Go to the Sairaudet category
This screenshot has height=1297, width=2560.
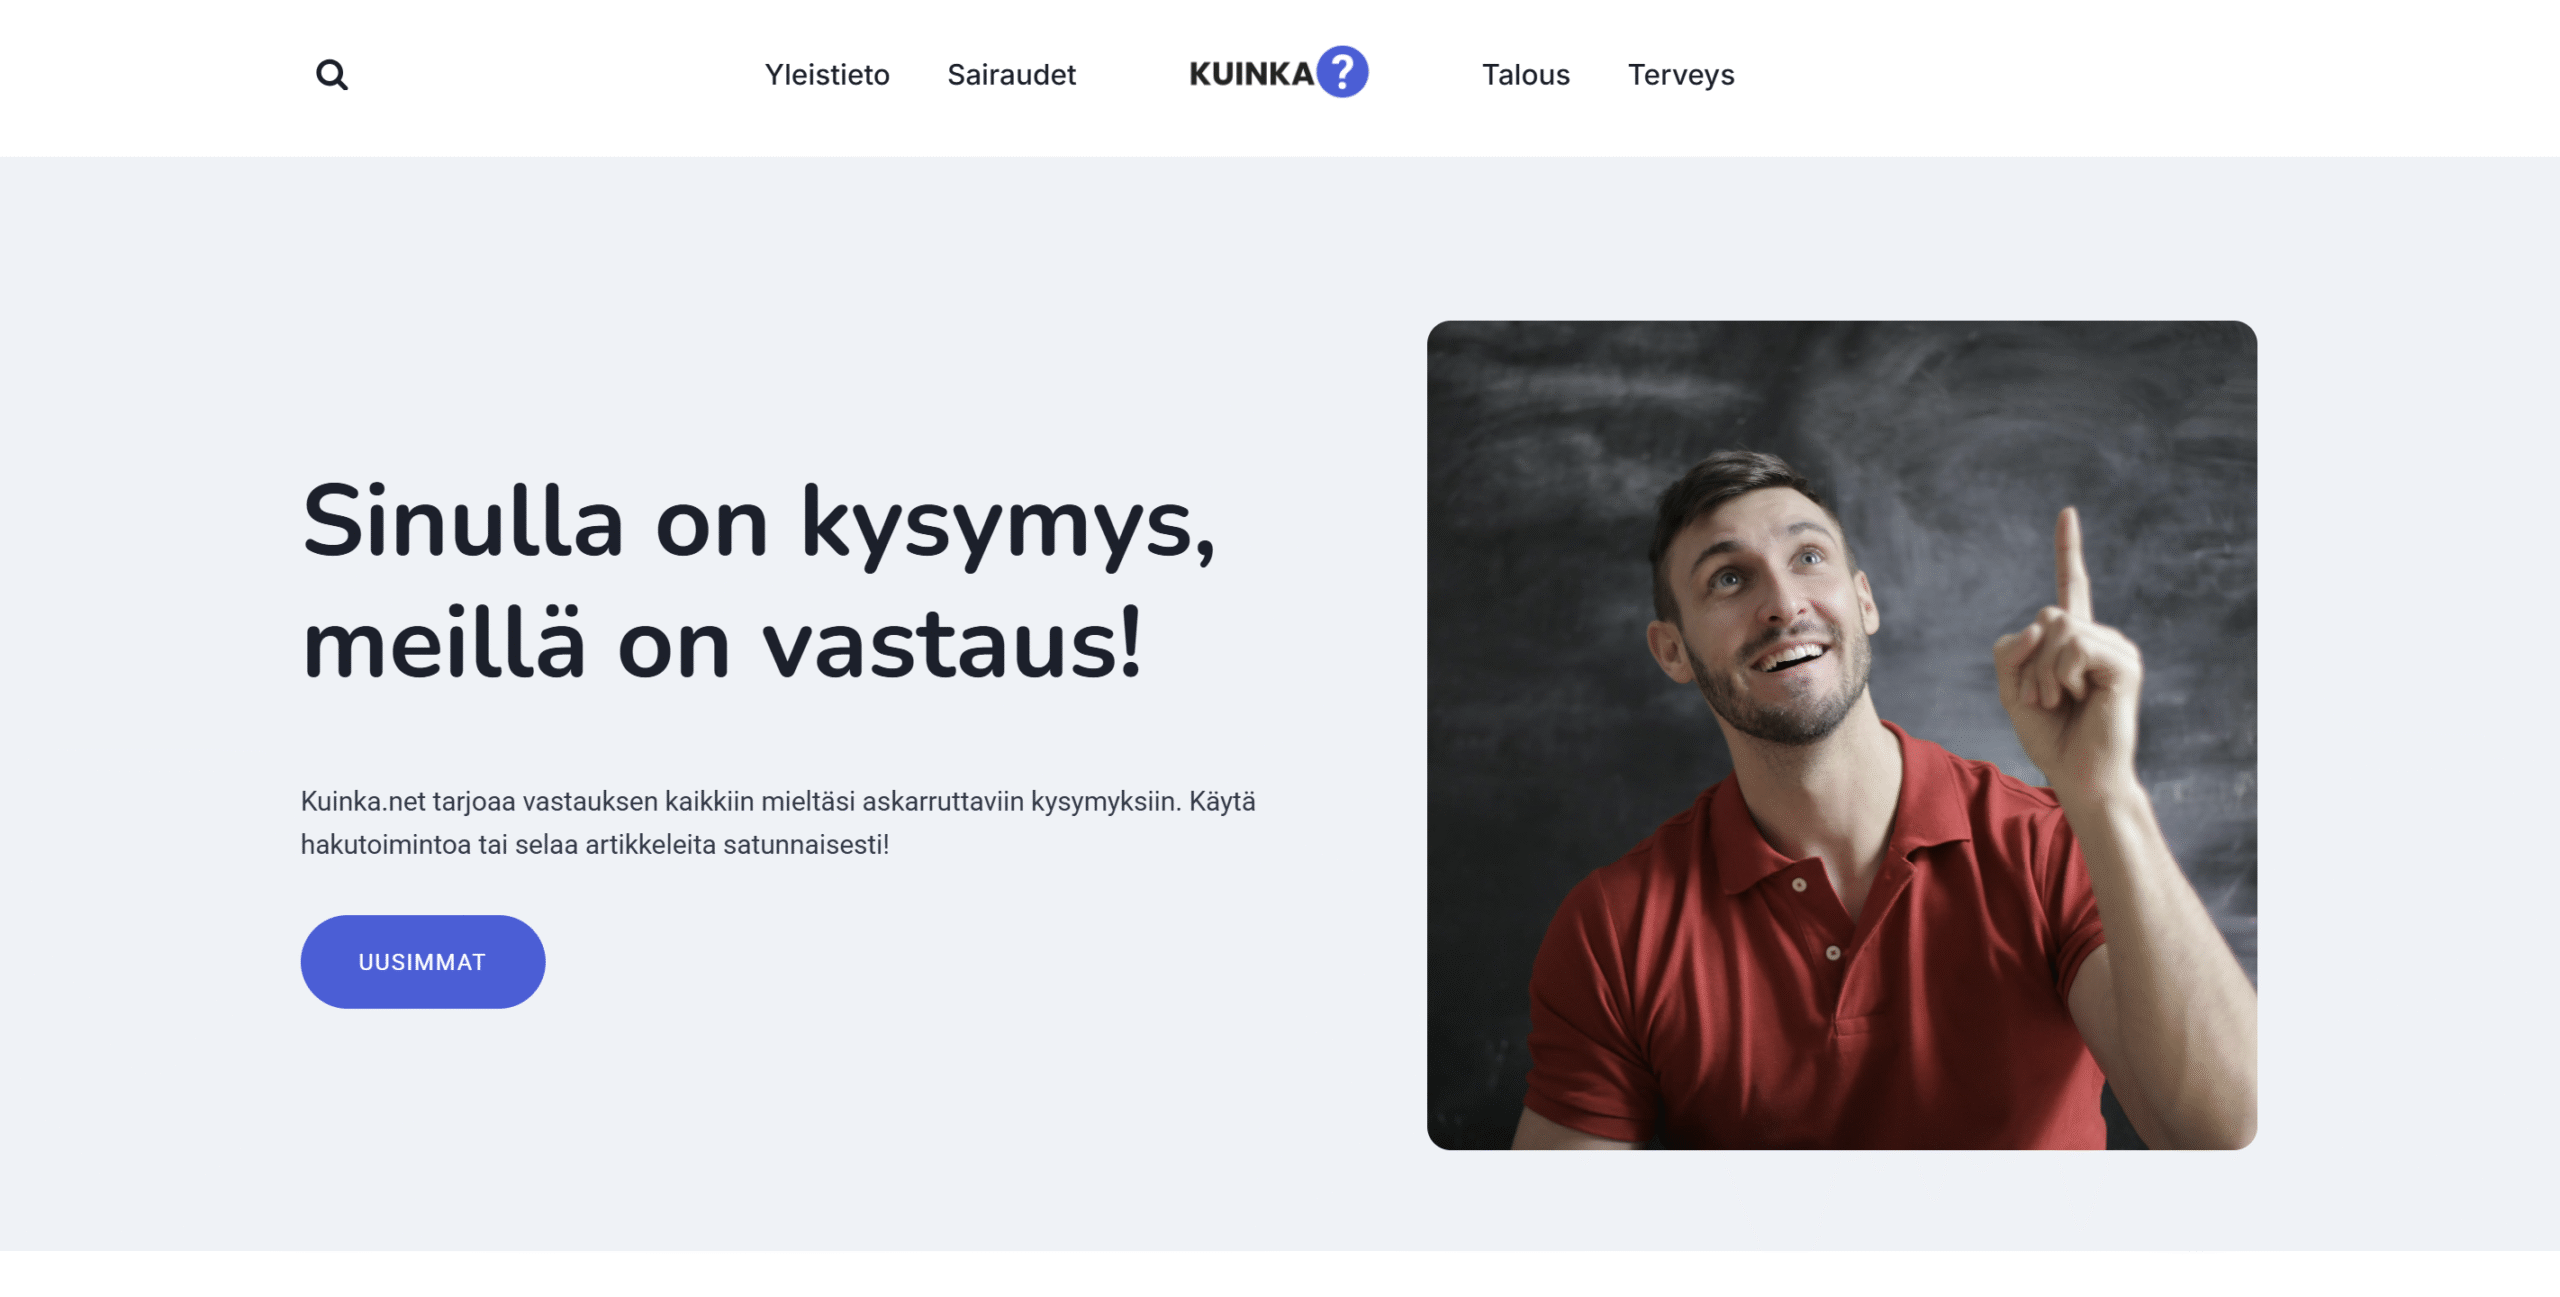[1011, 75]
